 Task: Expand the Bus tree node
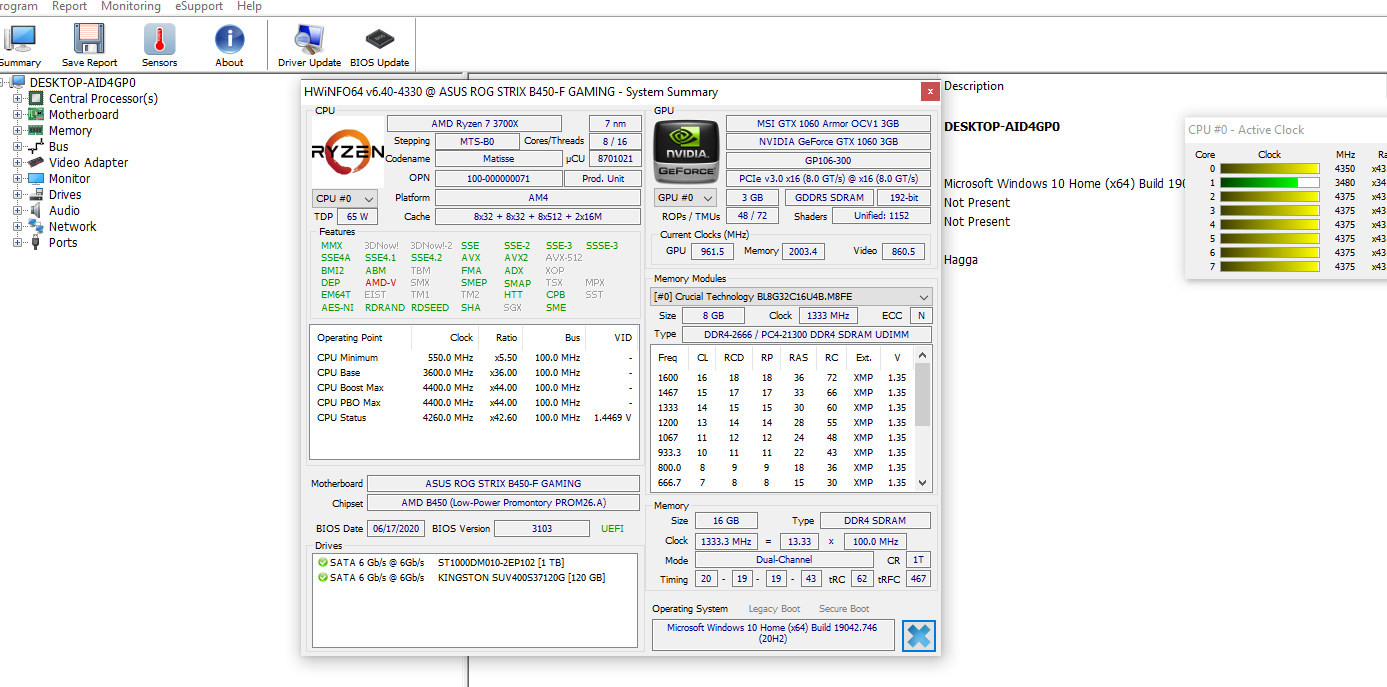pyautogui.click(x=17, y=146)
